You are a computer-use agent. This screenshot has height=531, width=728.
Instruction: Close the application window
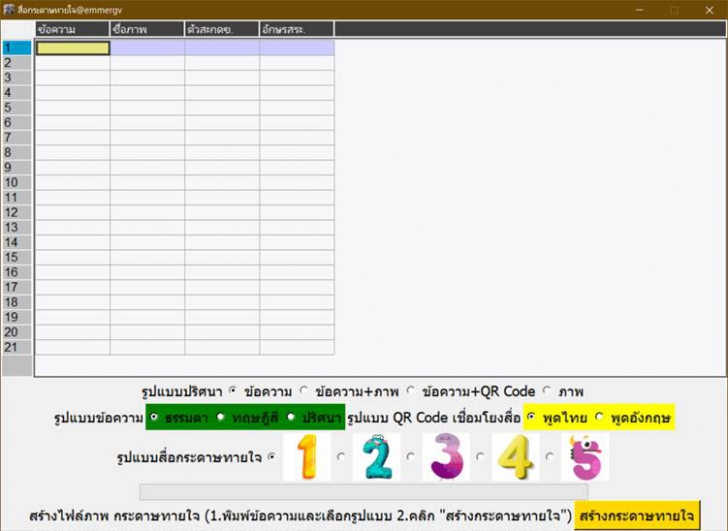709,10
